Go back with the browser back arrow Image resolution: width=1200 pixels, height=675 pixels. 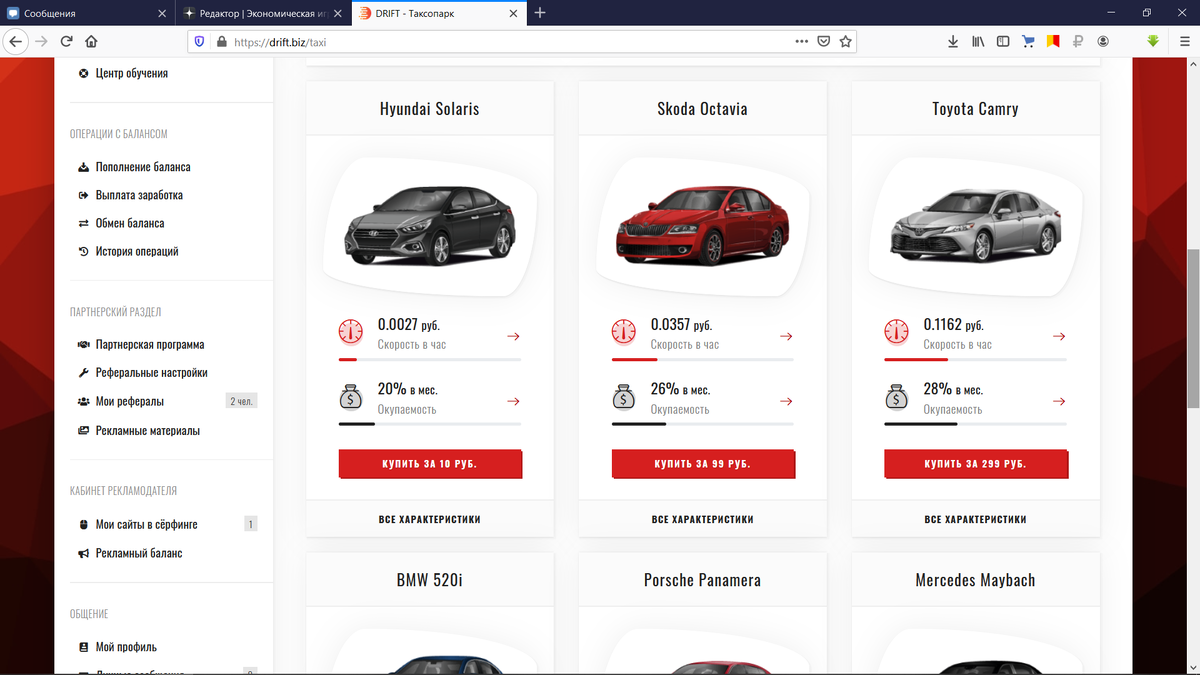tap(15, 42)
